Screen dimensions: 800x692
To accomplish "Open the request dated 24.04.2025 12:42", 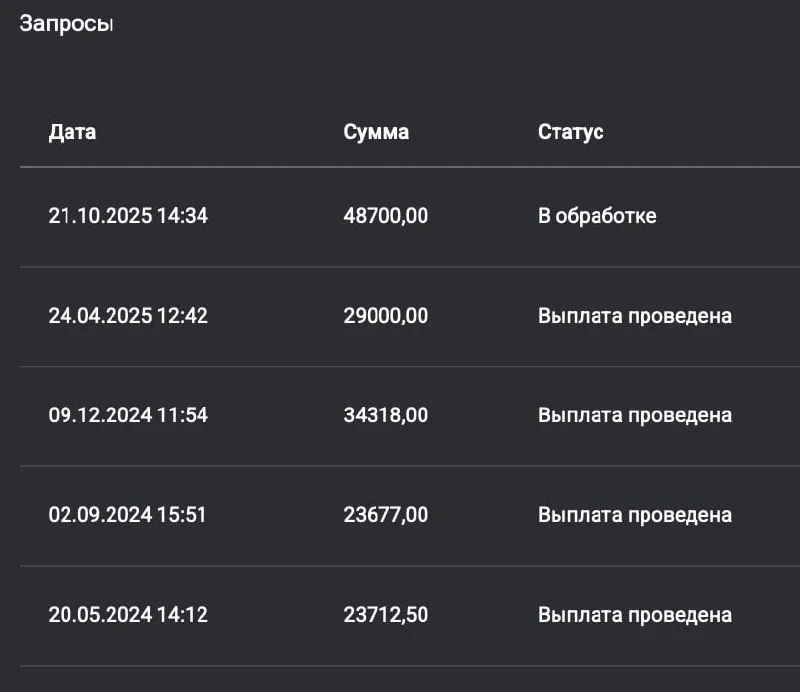I will pyautogui.click(x=128, y=316).
